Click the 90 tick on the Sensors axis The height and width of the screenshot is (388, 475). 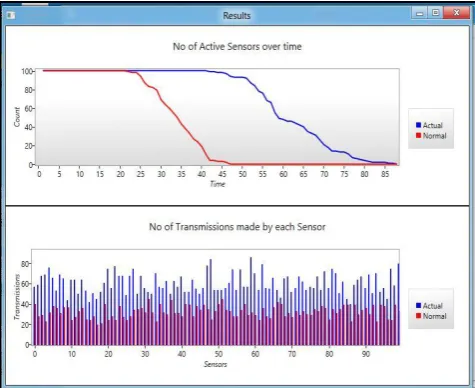click(x=366, y=354)
